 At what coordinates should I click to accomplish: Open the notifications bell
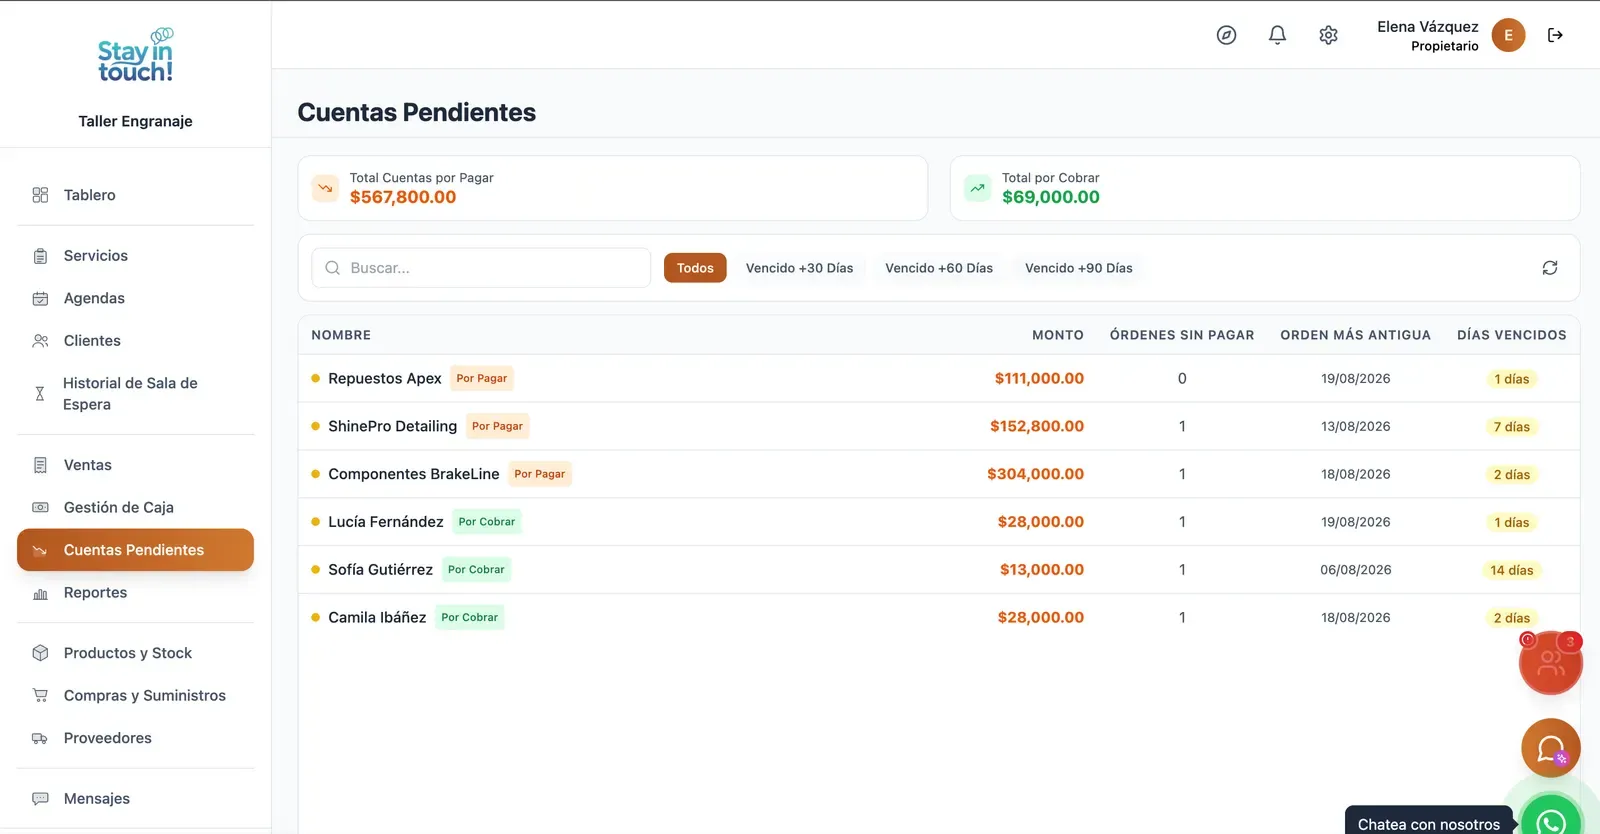(x=1277, y=35)
